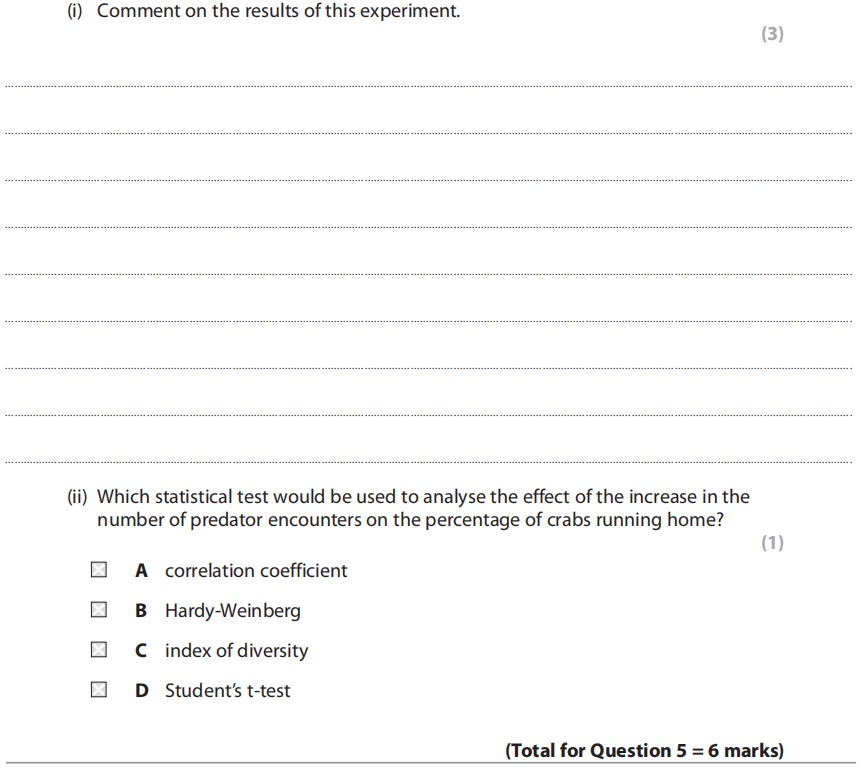
Task: Tick the checkbox next to Hardy-Weinberg
Action: click(x=99, y=610)
